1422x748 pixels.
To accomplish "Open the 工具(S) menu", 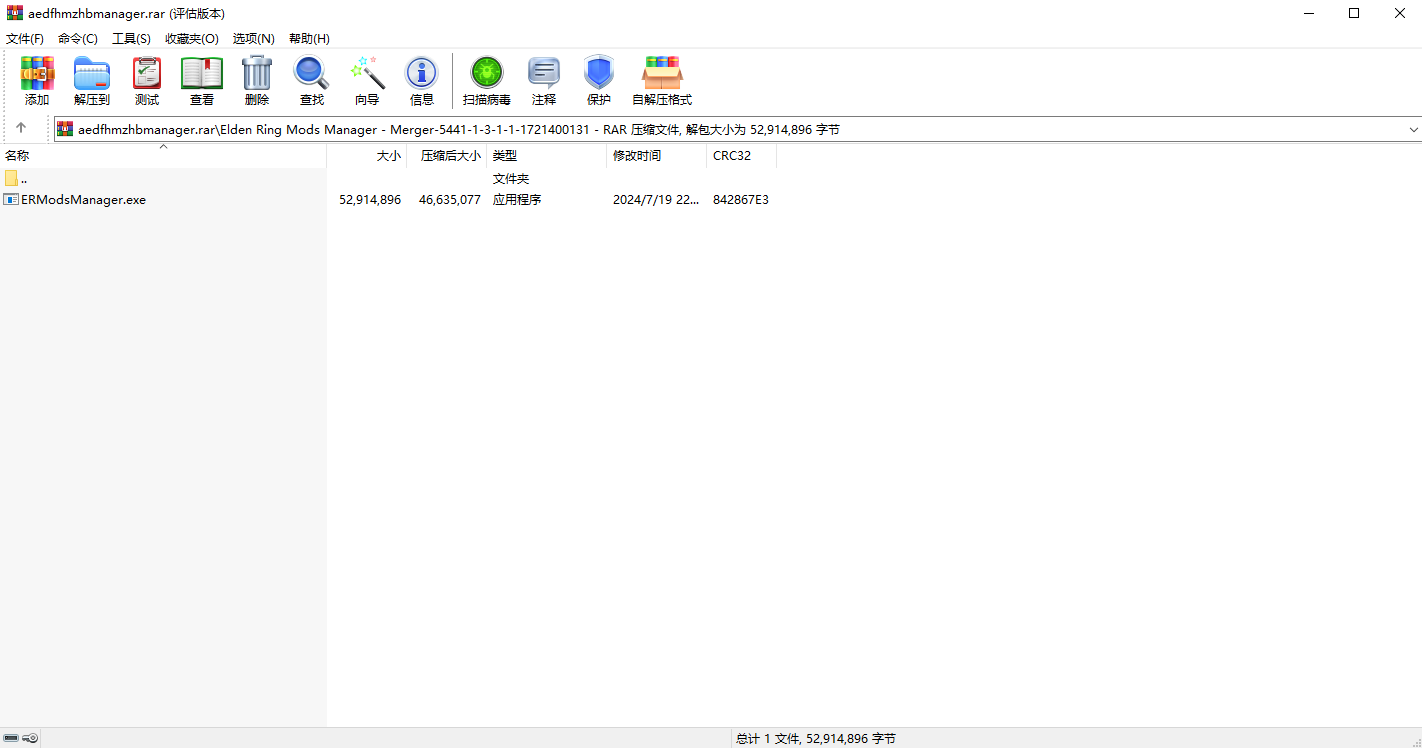I will click(x=131, y=38).
